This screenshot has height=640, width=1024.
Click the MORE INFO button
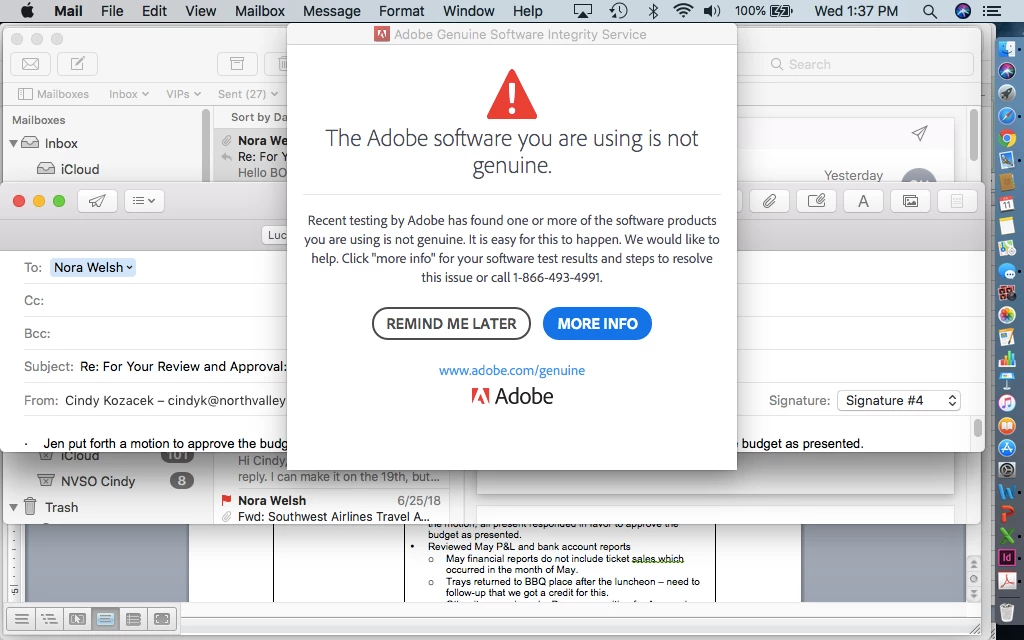[x=598, y=323]
